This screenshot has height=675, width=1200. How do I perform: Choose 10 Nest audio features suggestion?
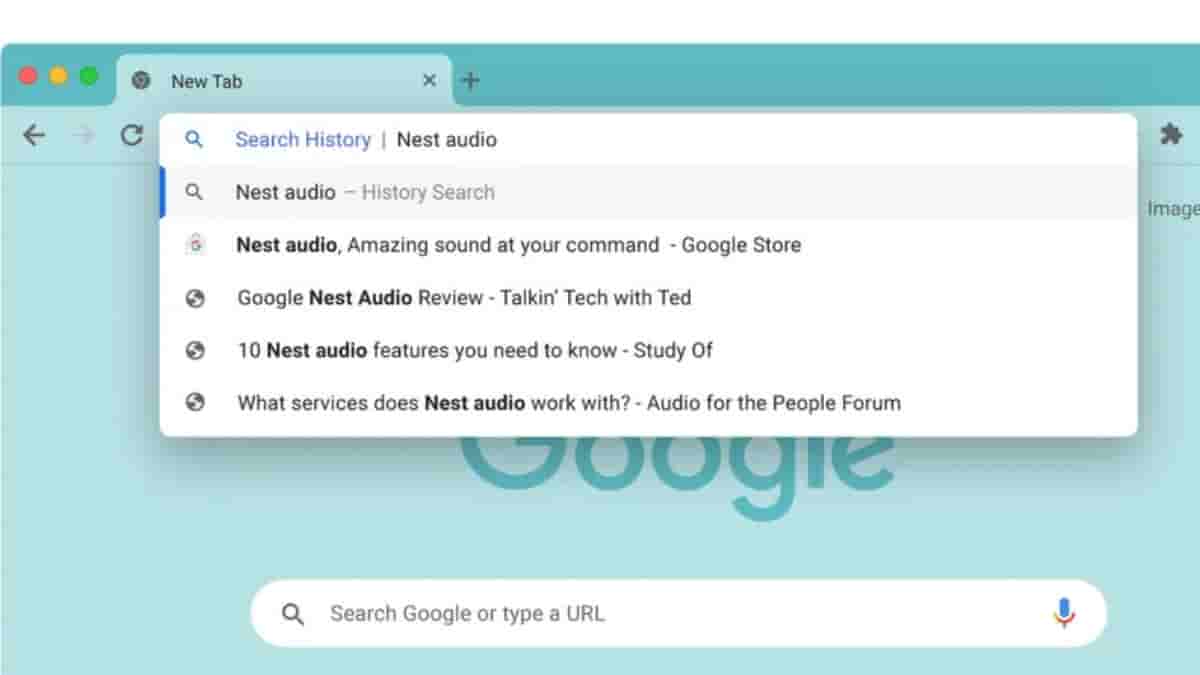click(475, 350)
